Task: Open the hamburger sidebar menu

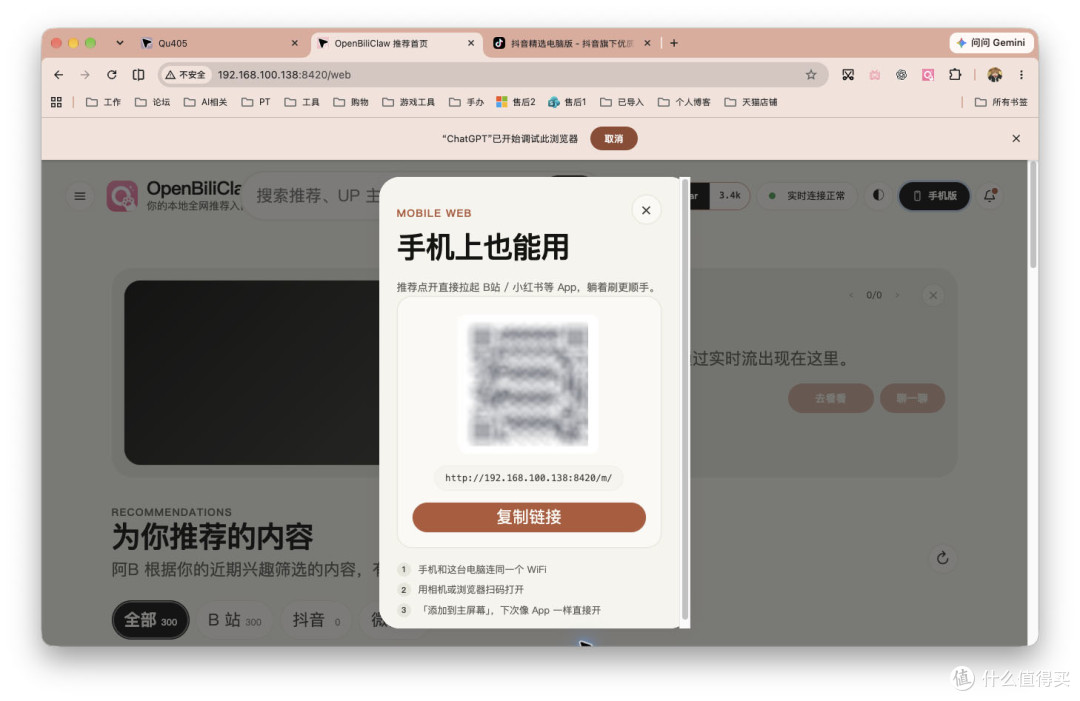Action: pyautogui.click(x=80, y=196)
